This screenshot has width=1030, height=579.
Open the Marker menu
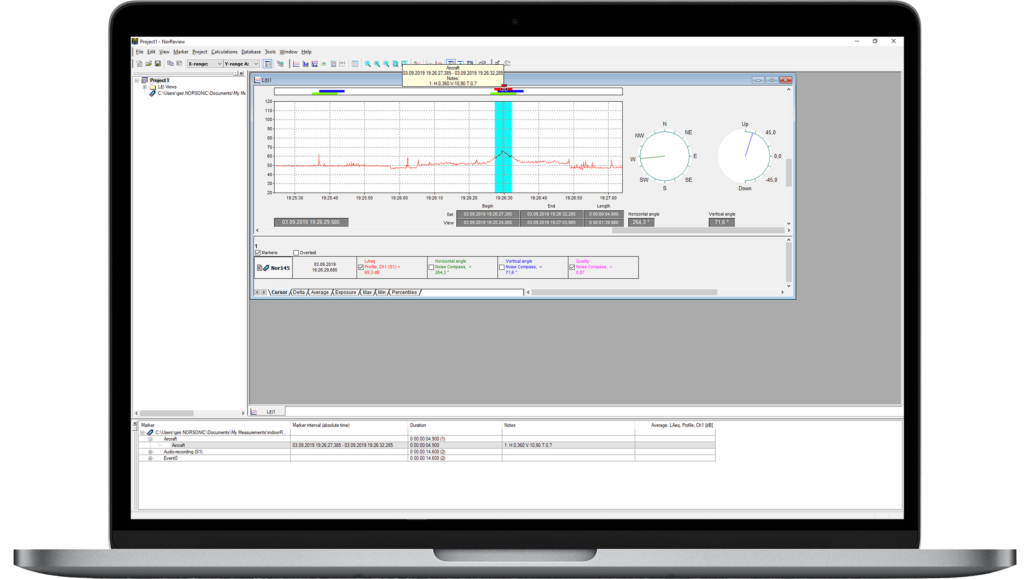click(181, 52)
